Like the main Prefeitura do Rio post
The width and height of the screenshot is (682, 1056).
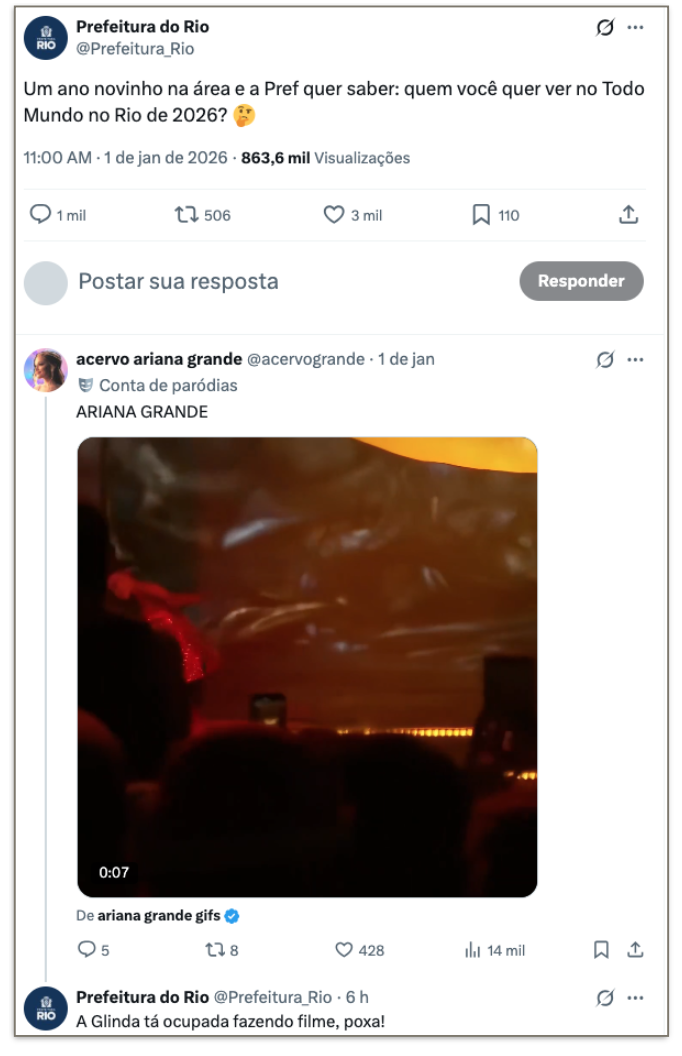click(334, 215)
